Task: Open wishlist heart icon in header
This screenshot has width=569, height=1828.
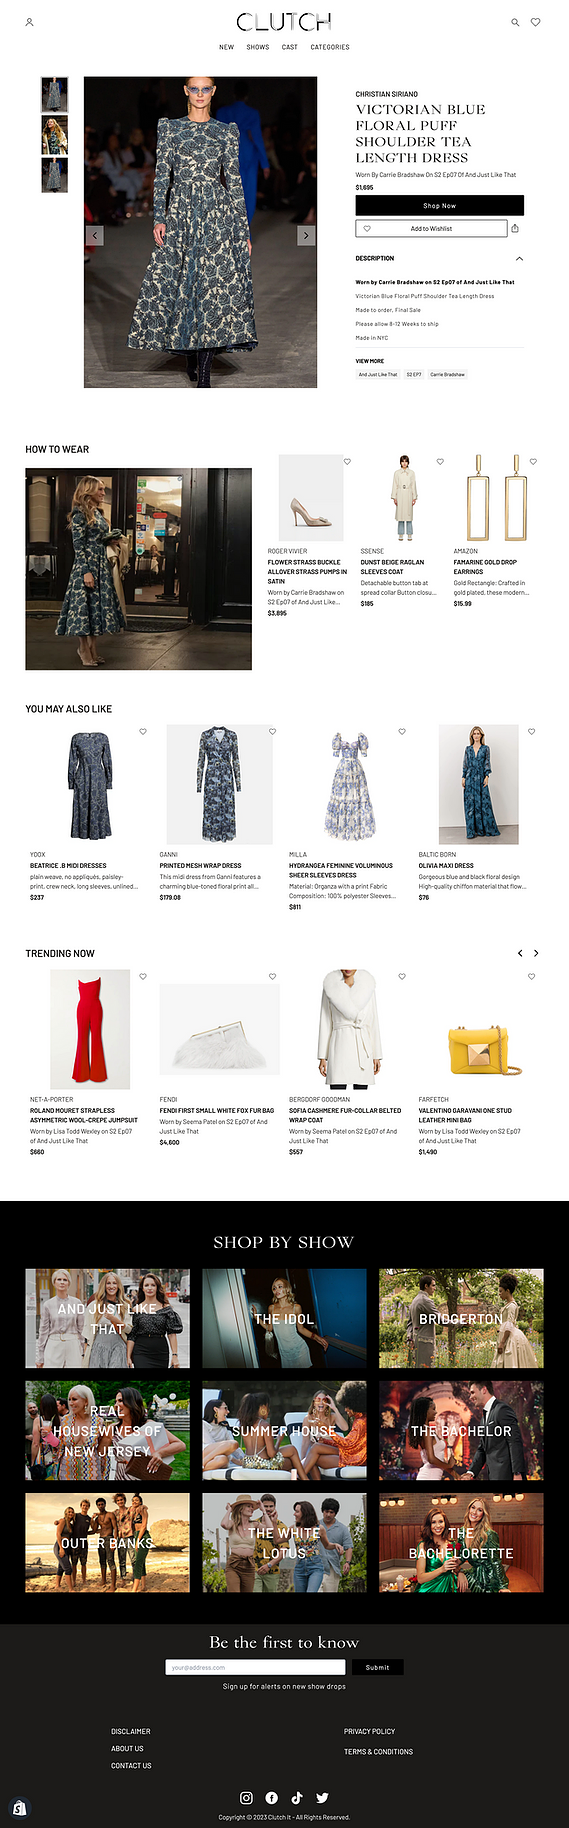Action: [x=536, y=22]
